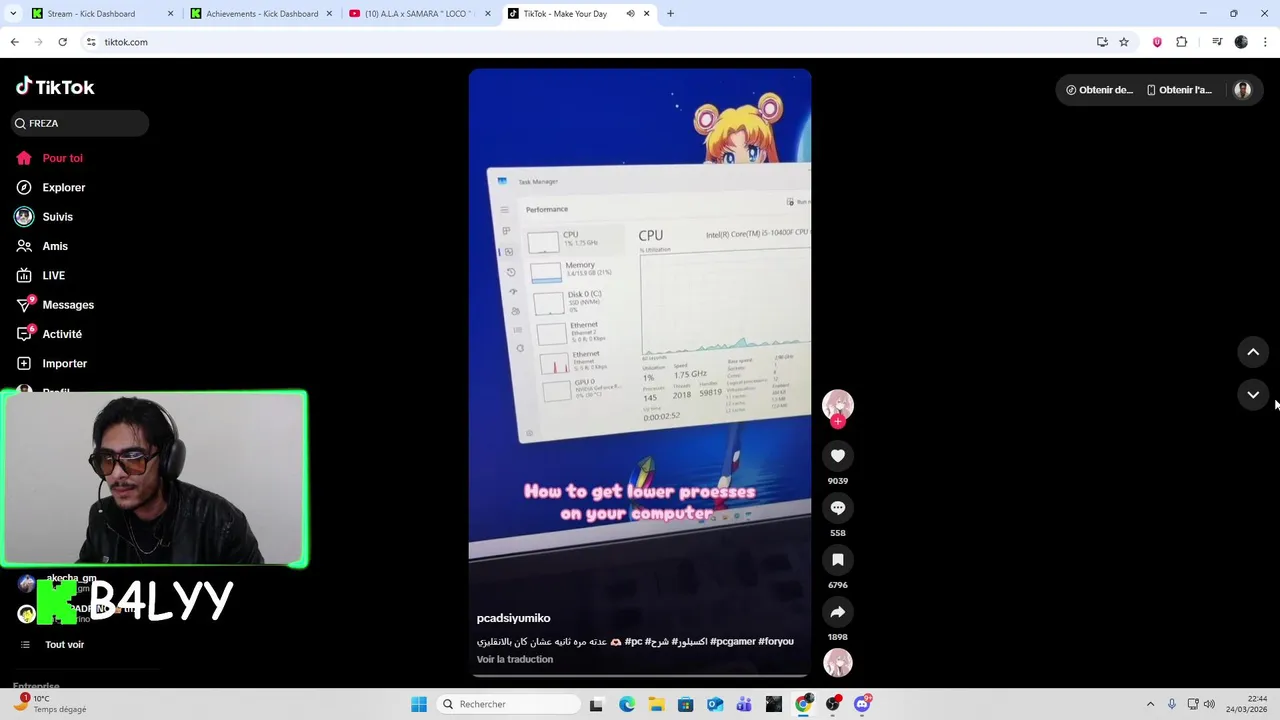Switch to A.L.A x SAMARA YouTube tab
Image resolution: width=1280 pixels, height=720 pixels.
pyautogui.click(x=418, y=14)
